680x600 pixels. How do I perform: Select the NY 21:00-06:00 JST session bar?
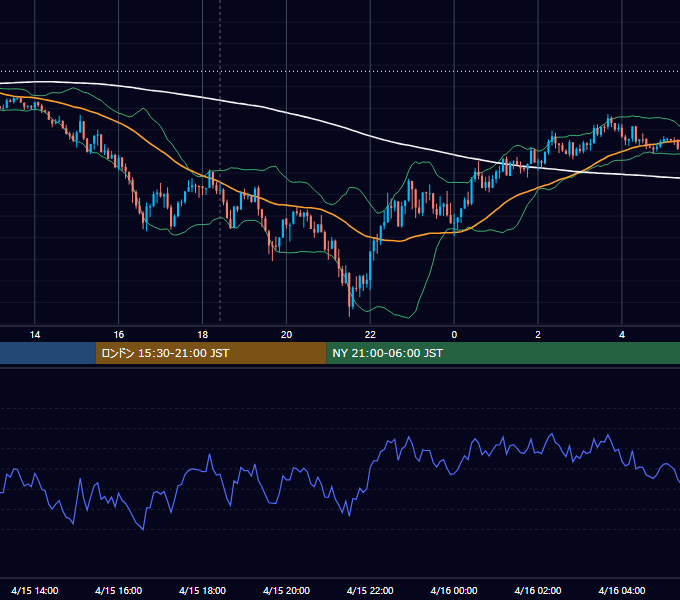pos(503,353)
